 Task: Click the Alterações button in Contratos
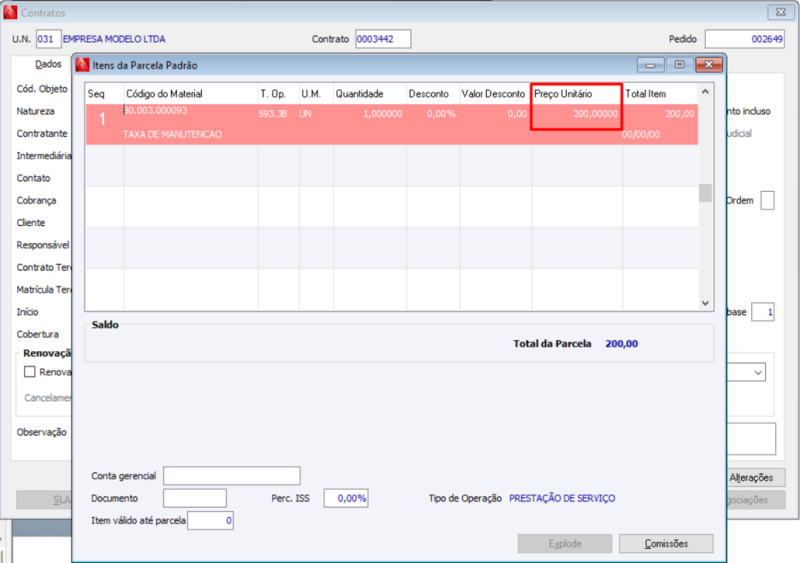click(756, 477)
